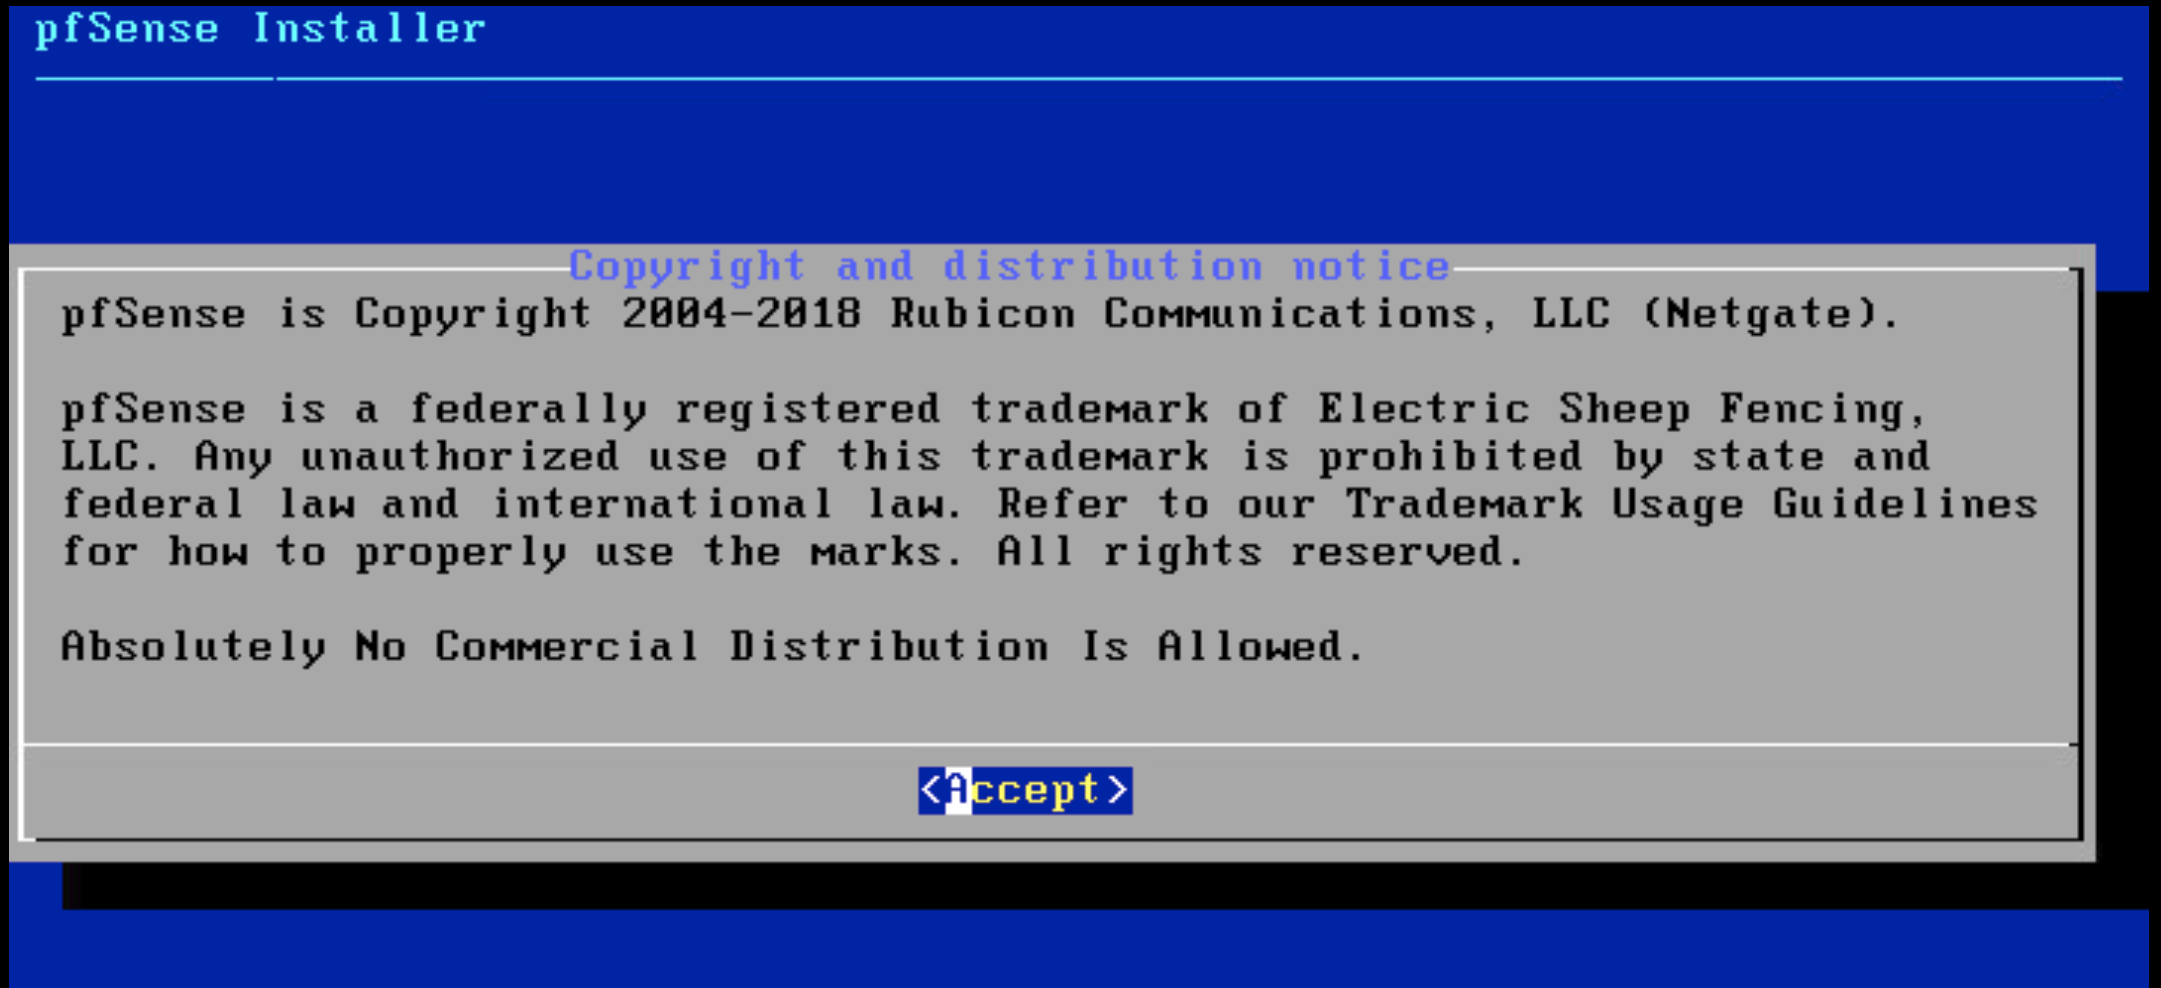Click the phrase prohibited by state
This screenshot has width=2161, height=988.
tap(1570, 457)
